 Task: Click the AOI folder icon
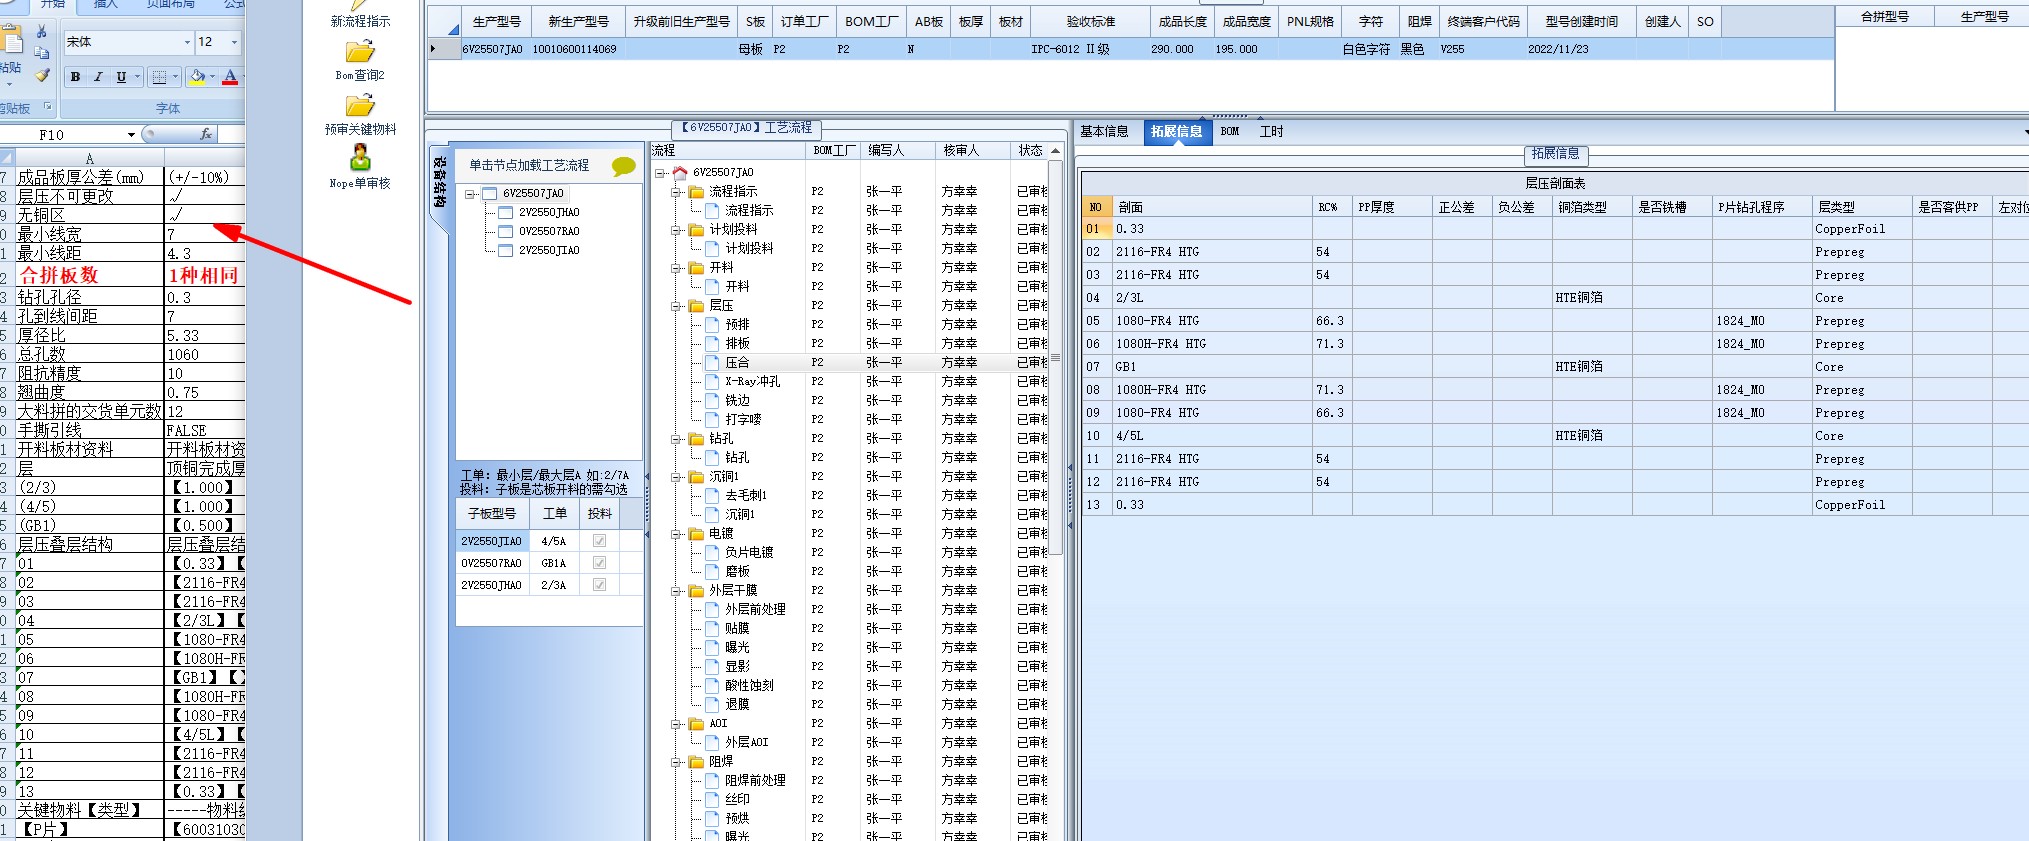[x=697, y=724]
